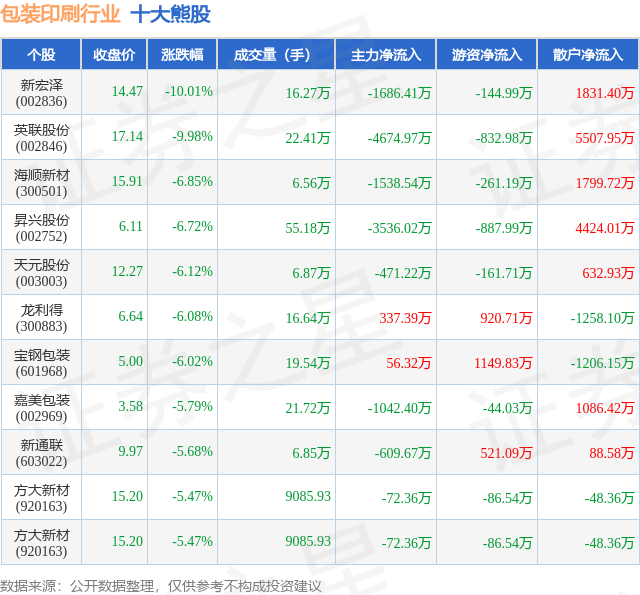Click retail inflow 5507.95万
Screen dimensions: 640x595
pos(605,138)
